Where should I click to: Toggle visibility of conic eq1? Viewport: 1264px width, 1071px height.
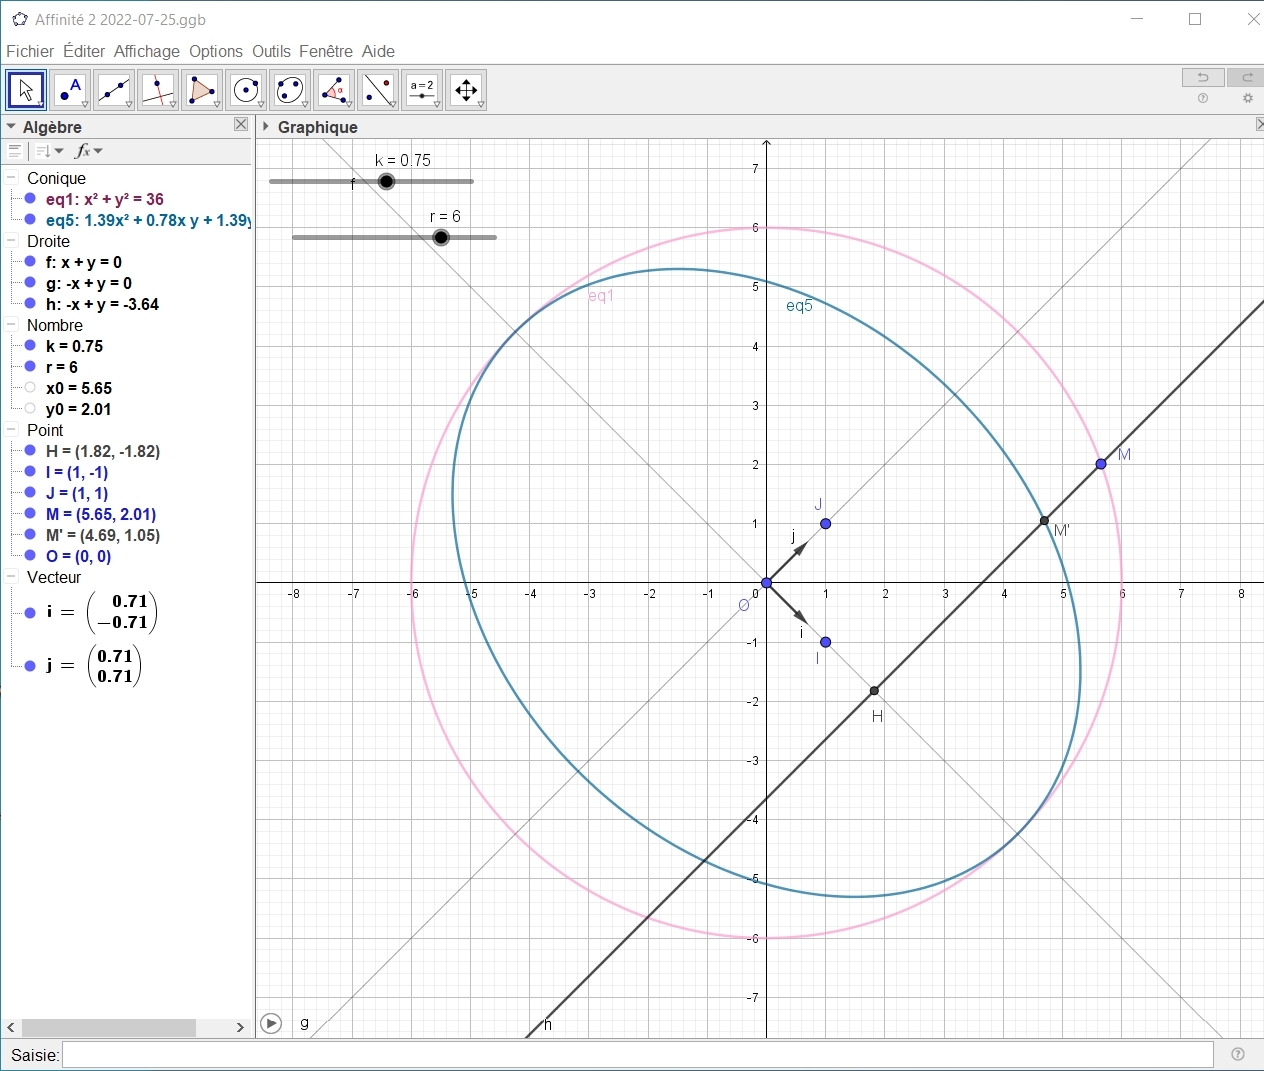coord(30,199)
